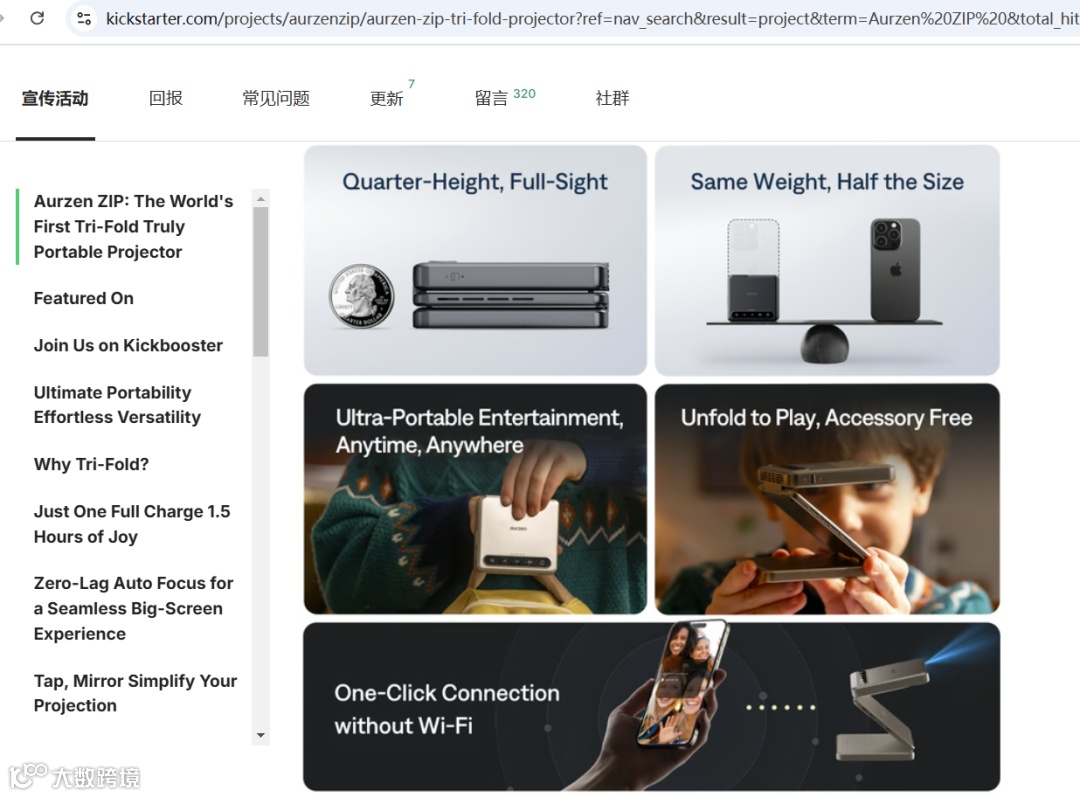
Task: Open the 常见问题 tab
Action: pyautogui.click(x=276, y=98)
